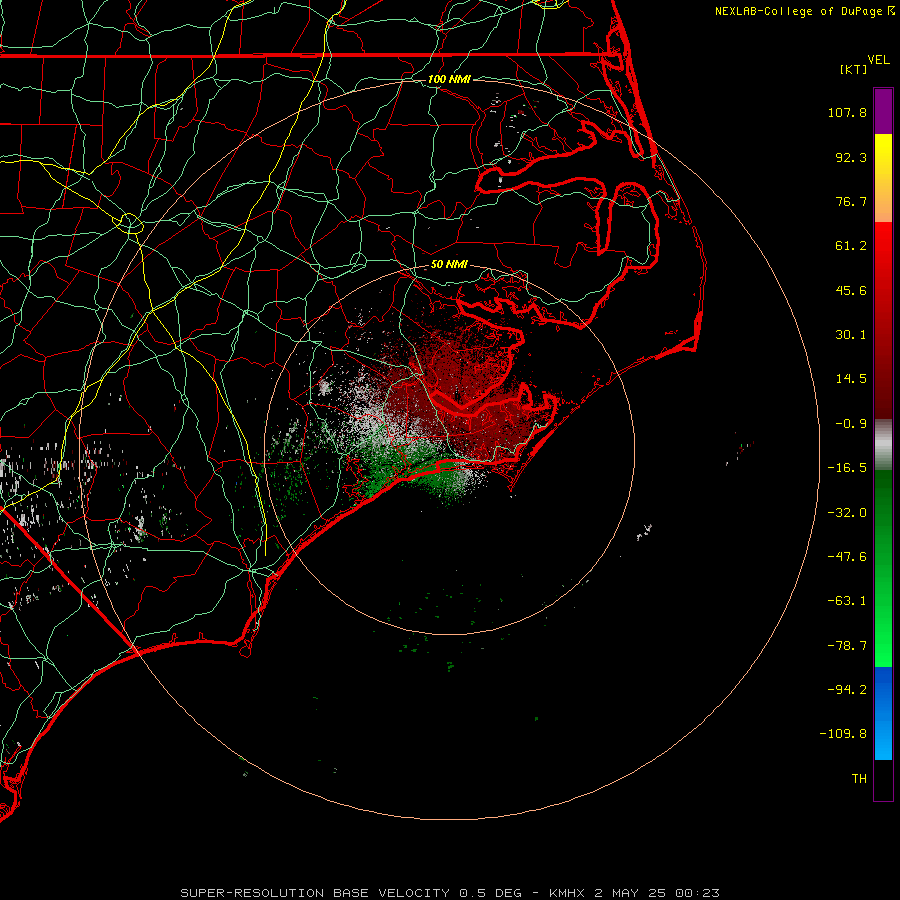Click the 92.3 velocity scale value
Image resolution: width=900 pixels, height=900 pixels.
(851, 157)
